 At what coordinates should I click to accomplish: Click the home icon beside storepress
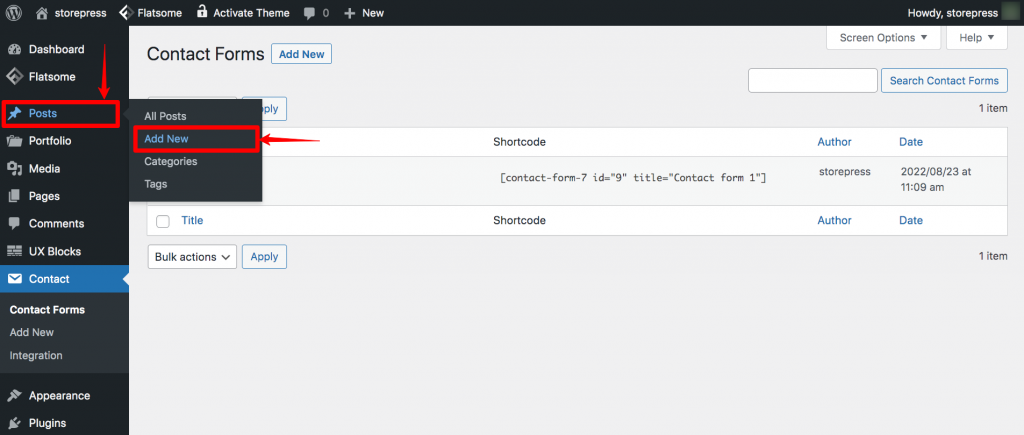(42, 12)
